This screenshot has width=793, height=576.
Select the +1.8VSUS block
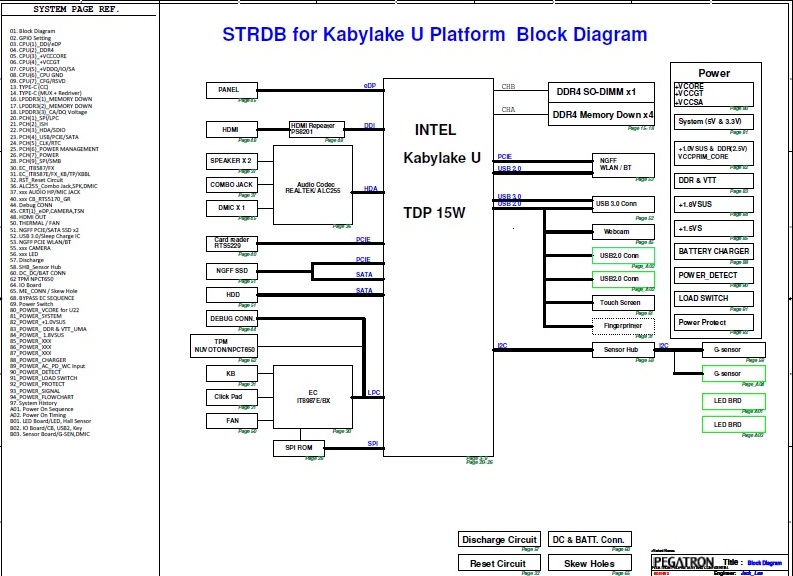714,204
